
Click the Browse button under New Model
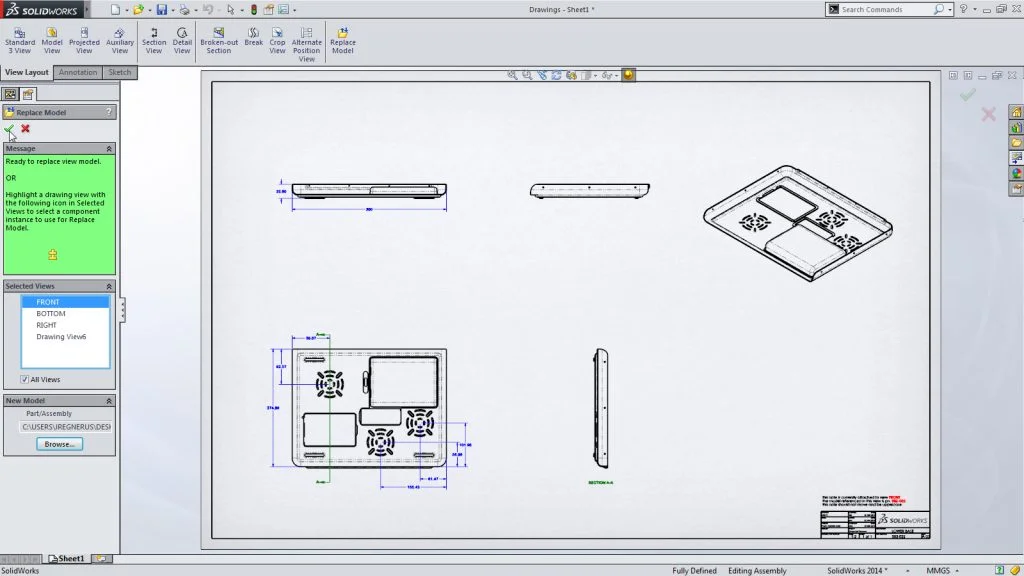tap(58, 443)
